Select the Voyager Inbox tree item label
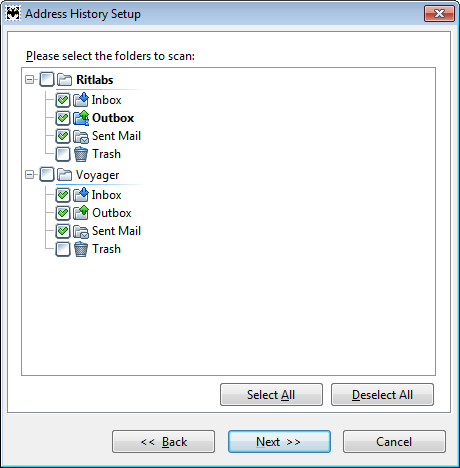 [106, 195]
